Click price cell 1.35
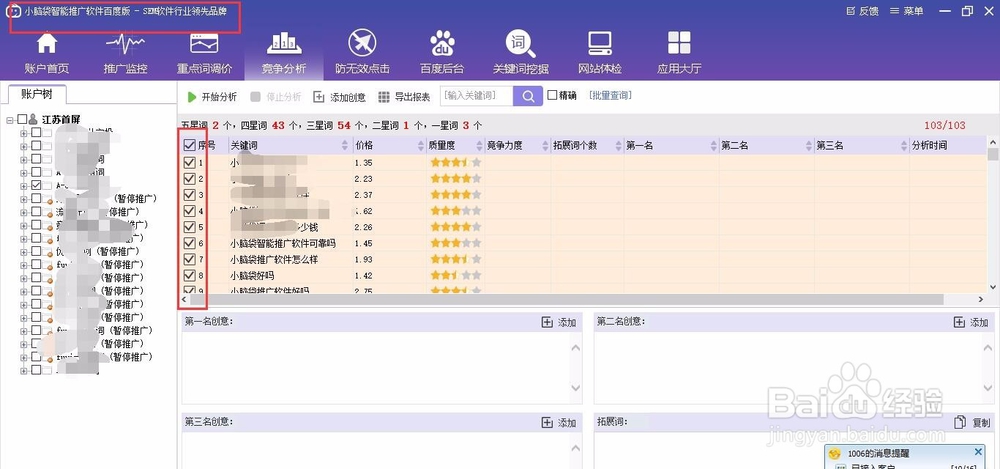 (x=364, y=163)
